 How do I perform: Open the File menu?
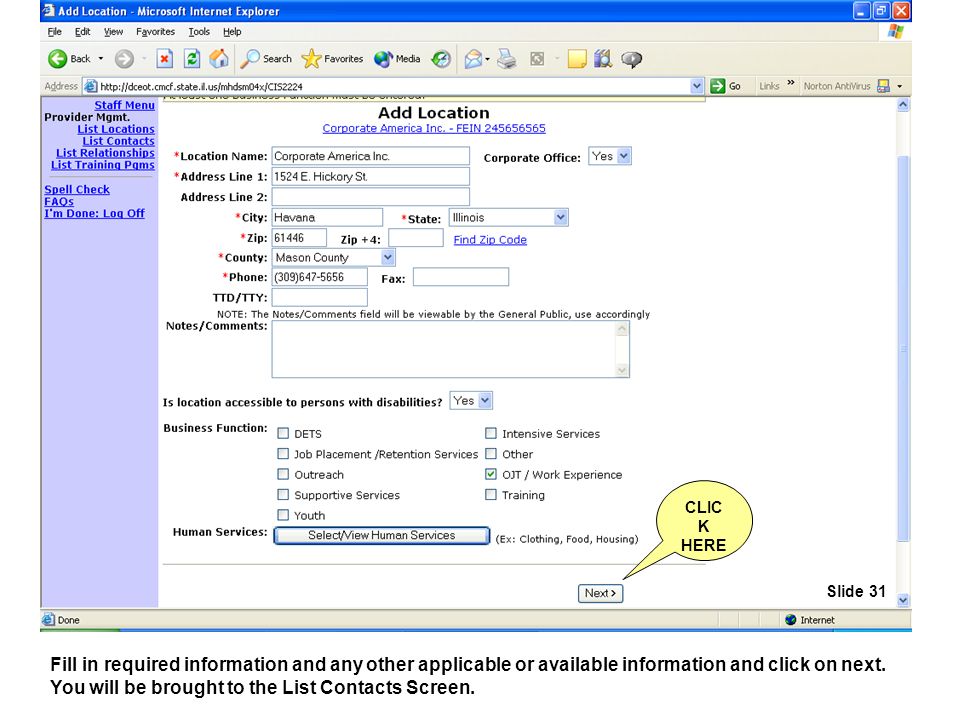tap(54, 32)
